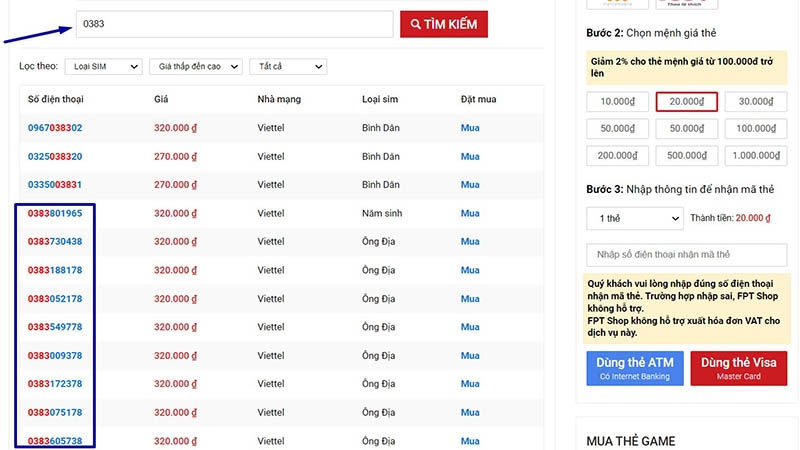
Task: Click Mua link for number 0967038302
Action: click(x=470, y=128)
